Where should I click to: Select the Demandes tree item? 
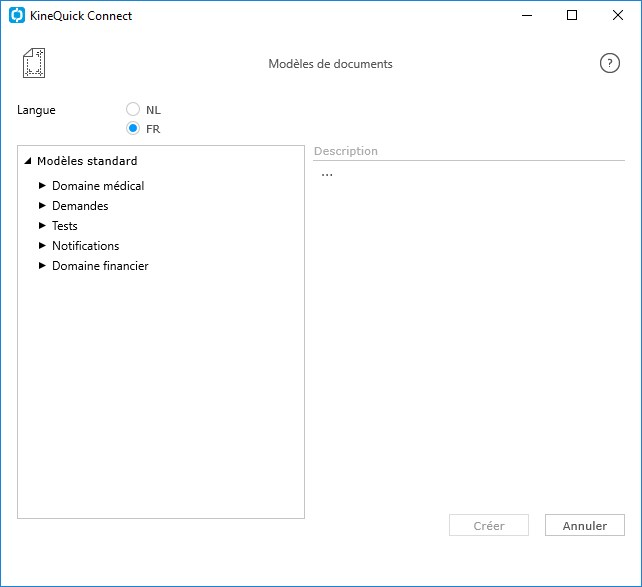(x=80, y=206)
